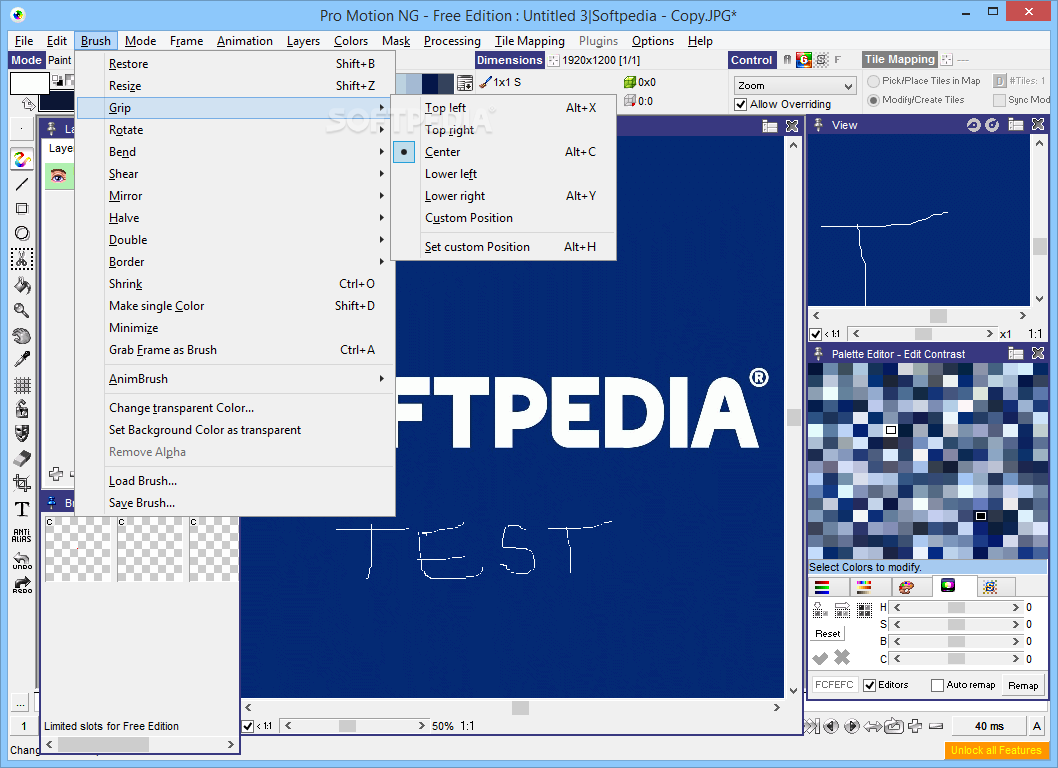
Task: Select the Eyedropper color picker tool
Action: click(x=22, y=360)
